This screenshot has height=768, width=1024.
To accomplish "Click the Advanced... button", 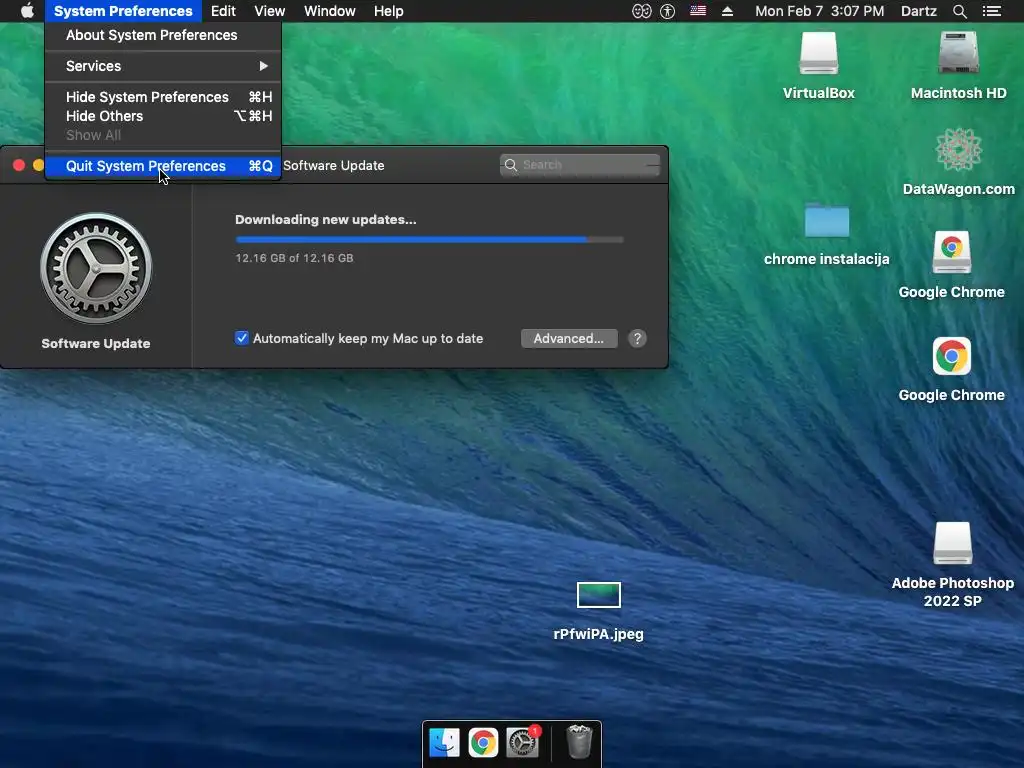I will pyautogui.click(x=569, y=338).
